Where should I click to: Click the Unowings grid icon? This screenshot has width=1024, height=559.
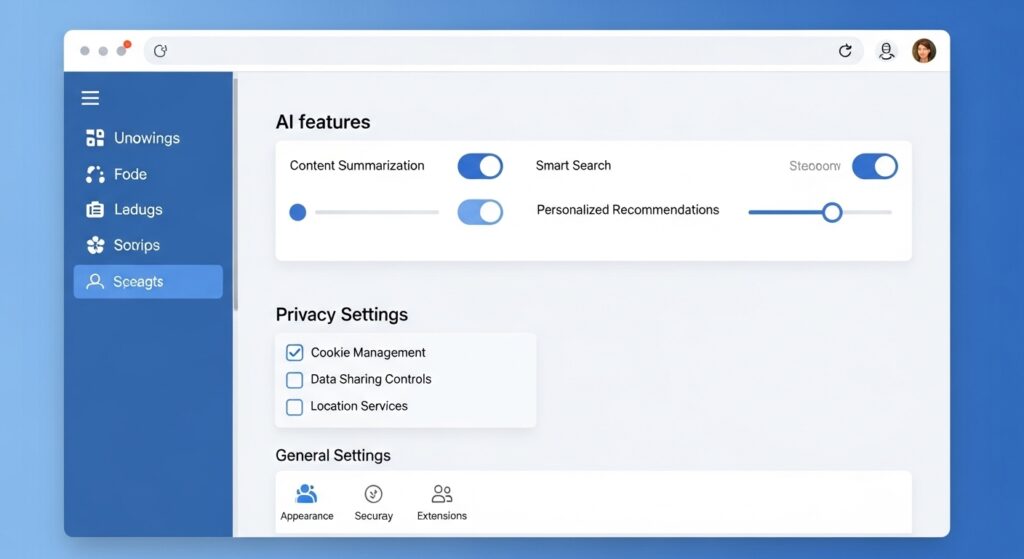point(95,138)
